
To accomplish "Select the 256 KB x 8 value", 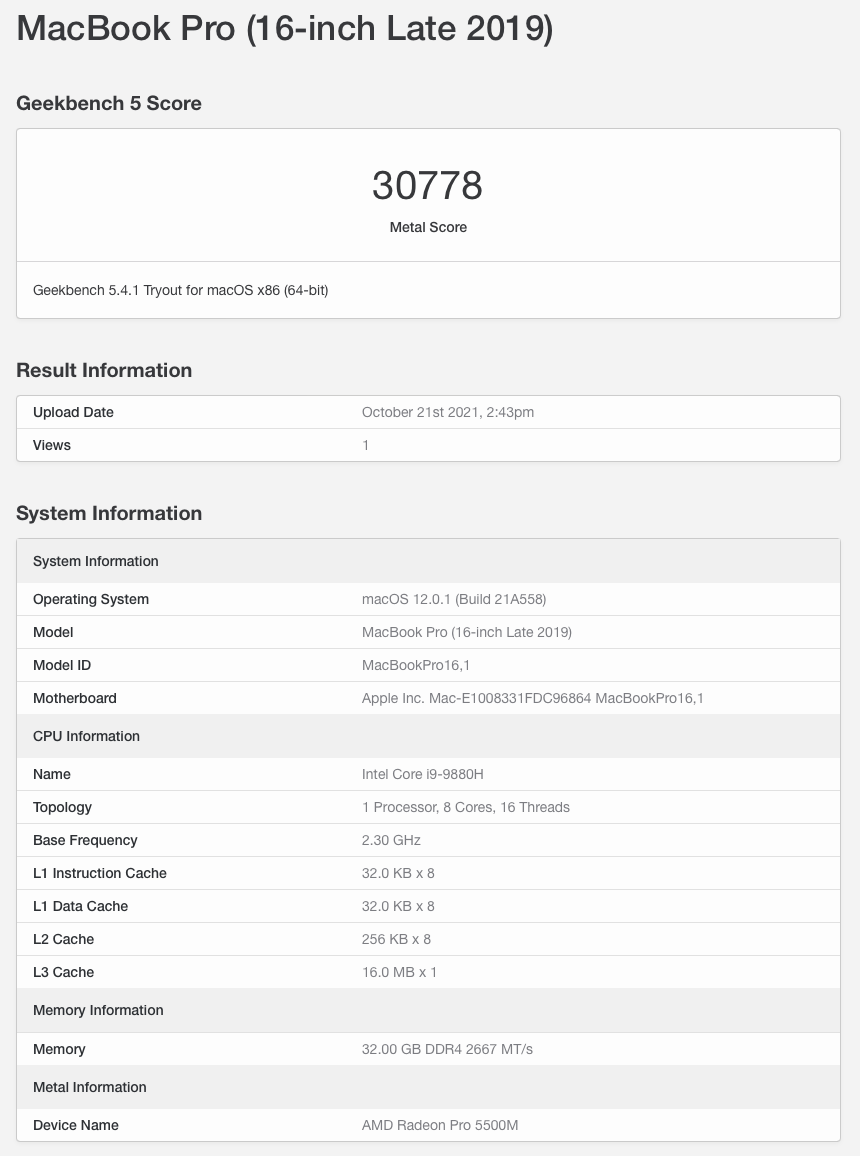I will pyautogui.click(x=396, y=939).
